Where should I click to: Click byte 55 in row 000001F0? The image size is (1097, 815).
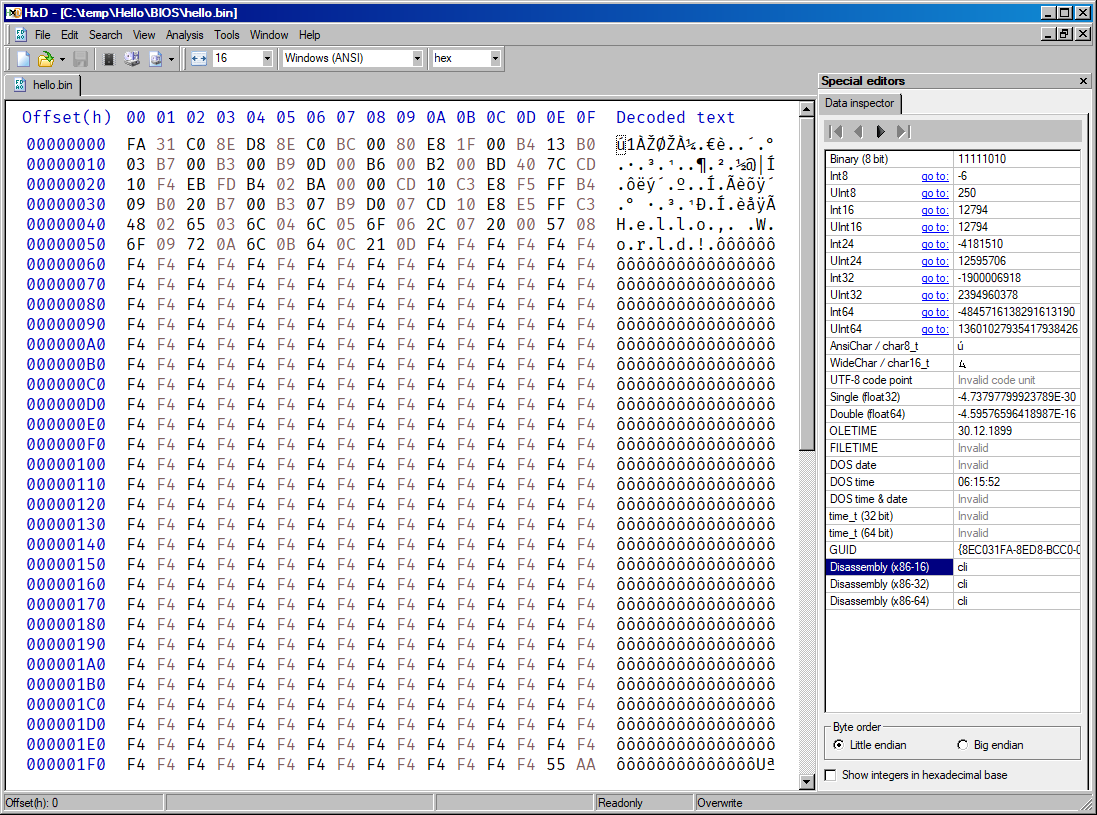tap(555, 765)
